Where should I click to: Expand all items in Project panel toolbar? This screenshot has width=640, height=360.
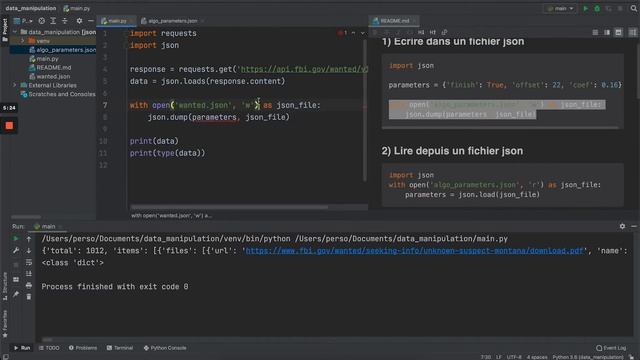pyautogui.click(x=53, y=20)
